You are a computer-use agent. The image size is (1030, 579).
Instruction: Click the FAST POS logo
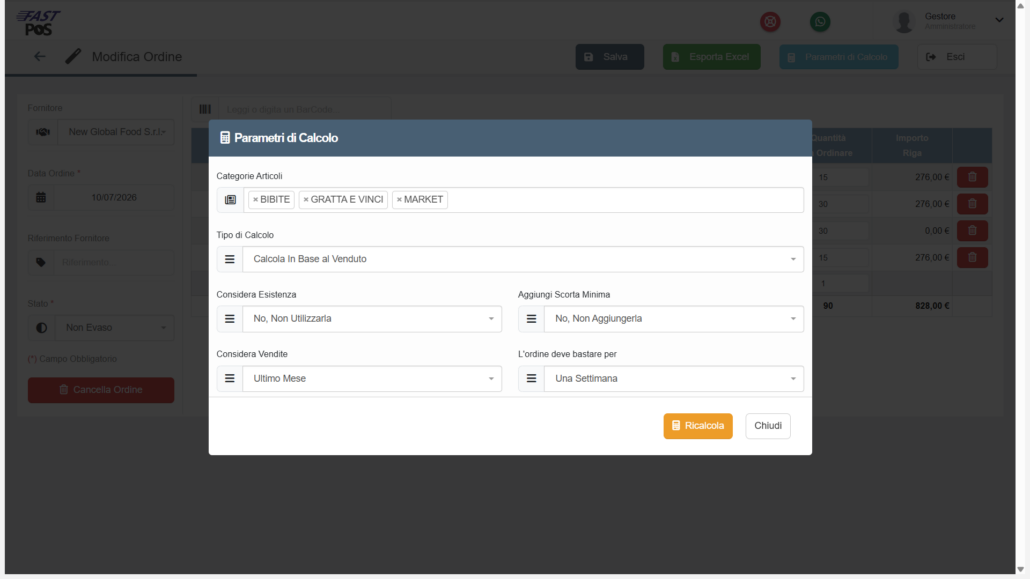click(x=38, y=23)
